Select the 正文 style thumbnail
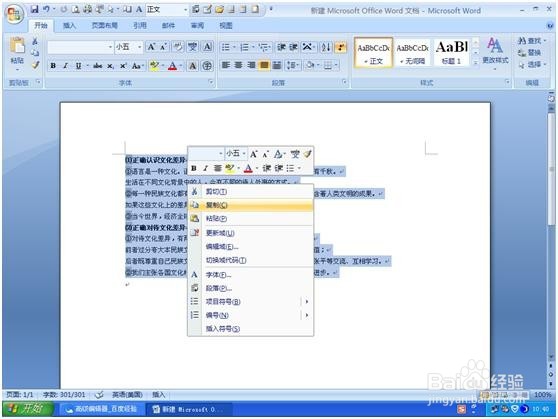 (374, 53)
